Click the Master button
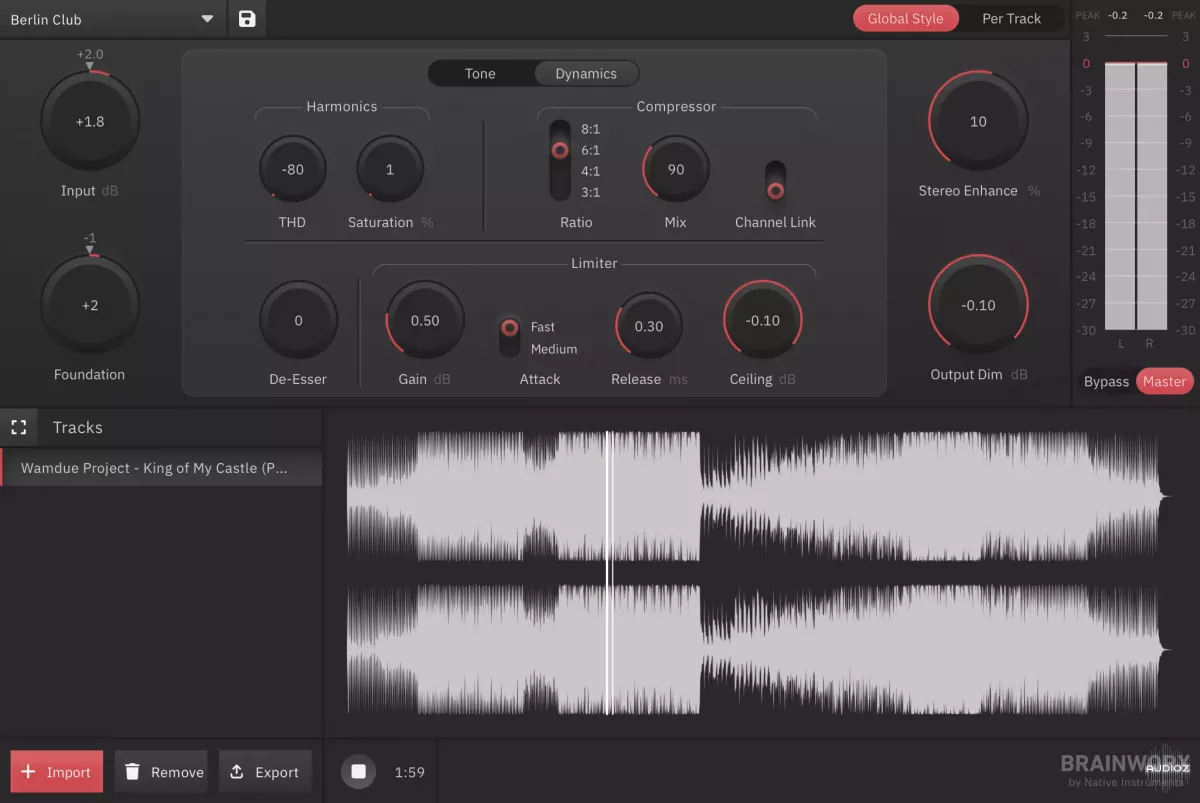This screenshot has height=803, width=1200. point(1164,381)
